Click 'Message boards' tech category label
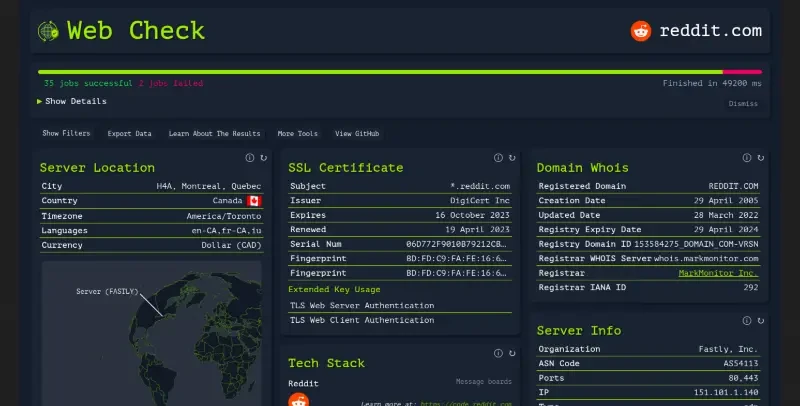This screenshot has width=800, height=406. (x=484, y=382)
